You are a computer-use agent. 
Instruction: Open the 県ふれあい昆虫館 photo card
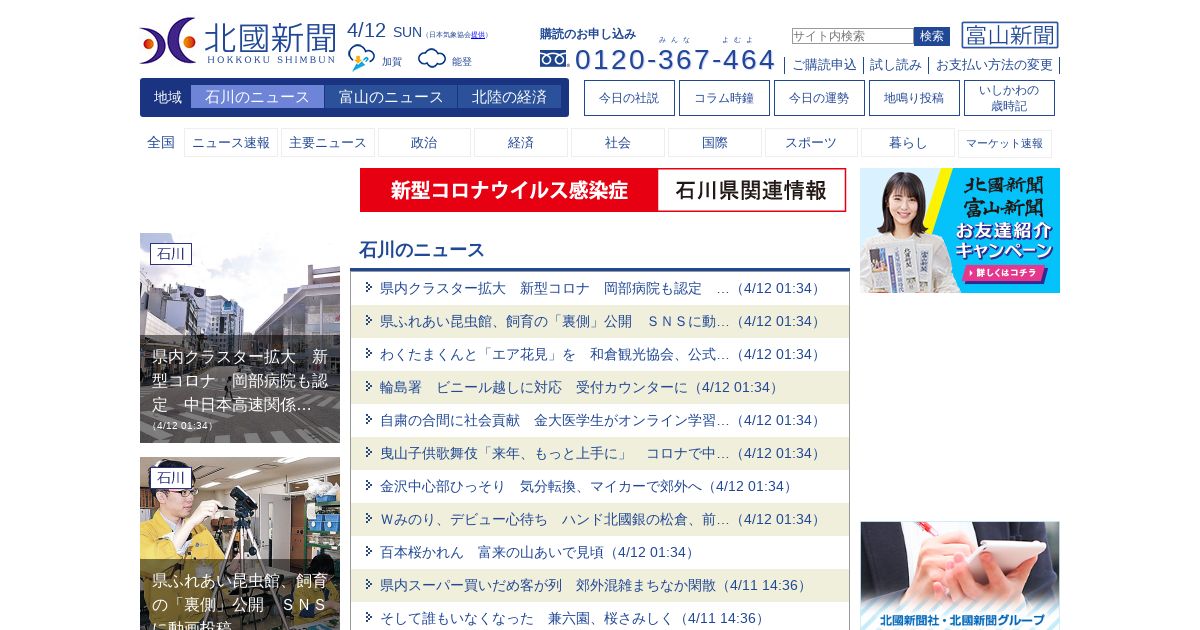tap(240, 543)
